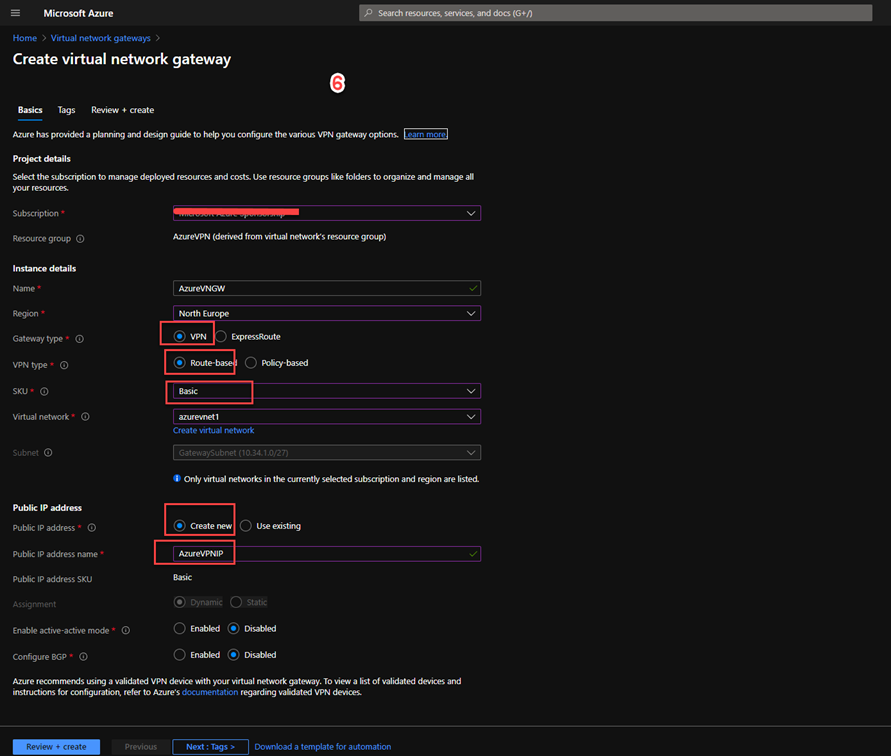The image size is (891, 756).
Task: Focus the Public IP address name field
Action: pyautogui.click(x=327, y=554)
